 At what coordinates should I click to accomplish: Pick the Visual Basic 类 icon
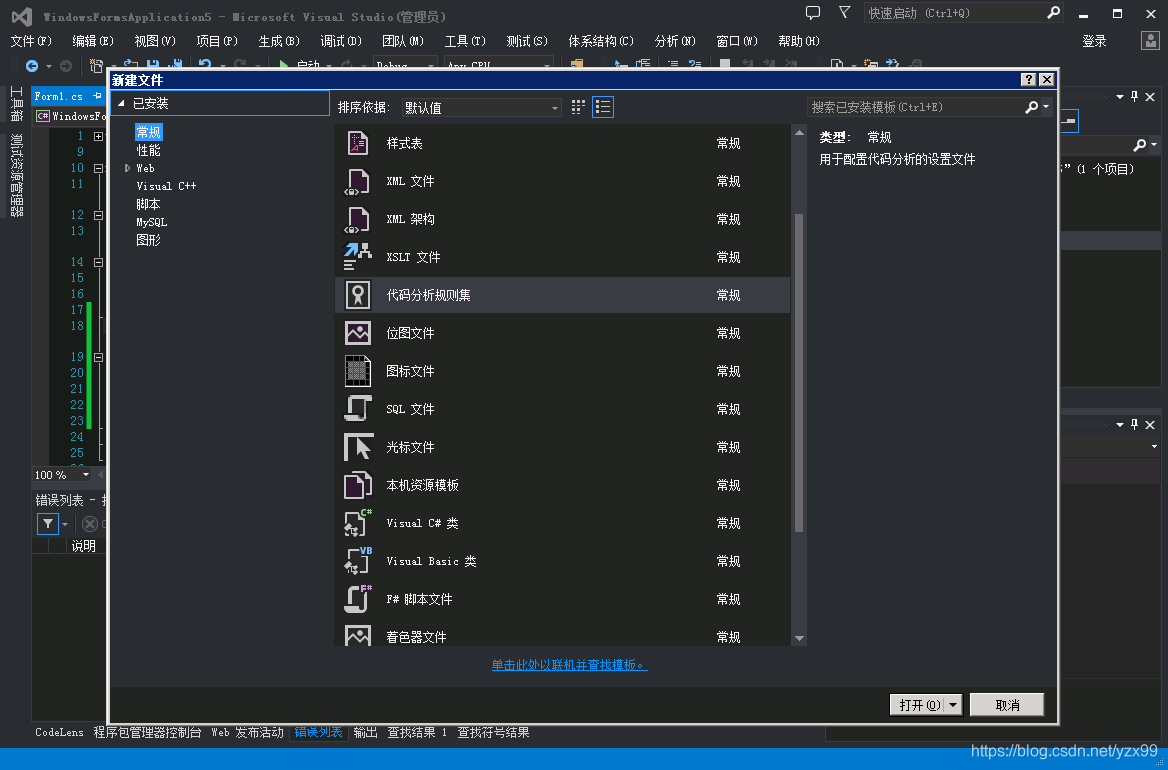358,561
